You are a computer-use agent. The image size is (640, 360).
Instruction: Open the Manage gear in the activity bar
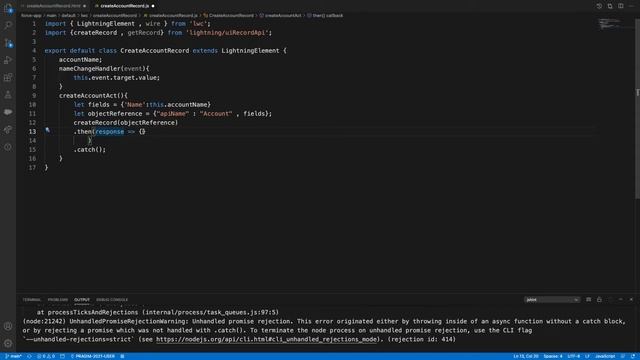(x=8, y=343)
